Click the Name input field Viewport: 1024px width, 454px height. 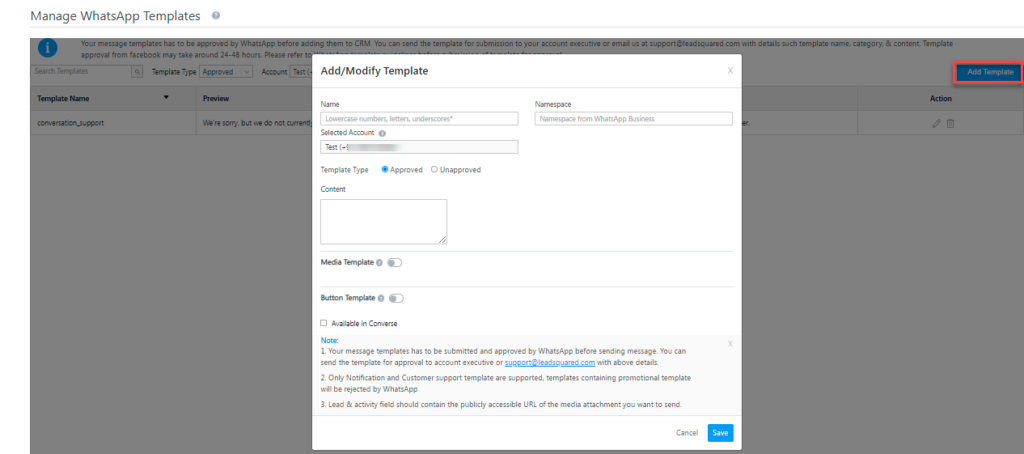click(x=419, y=118)
